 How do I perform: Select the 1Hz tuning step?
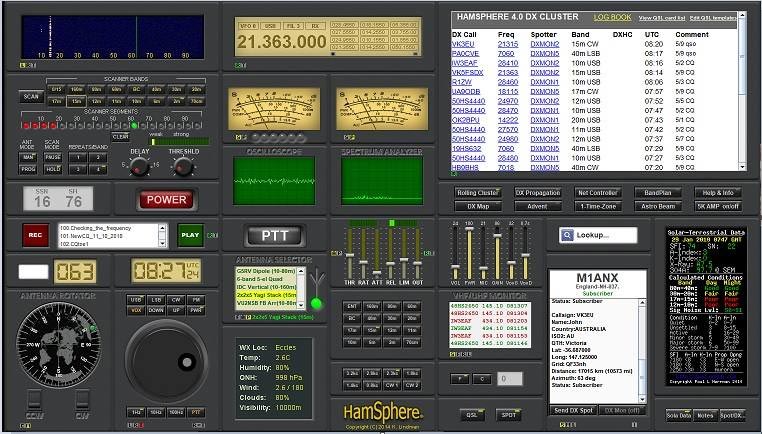[136, 413]
